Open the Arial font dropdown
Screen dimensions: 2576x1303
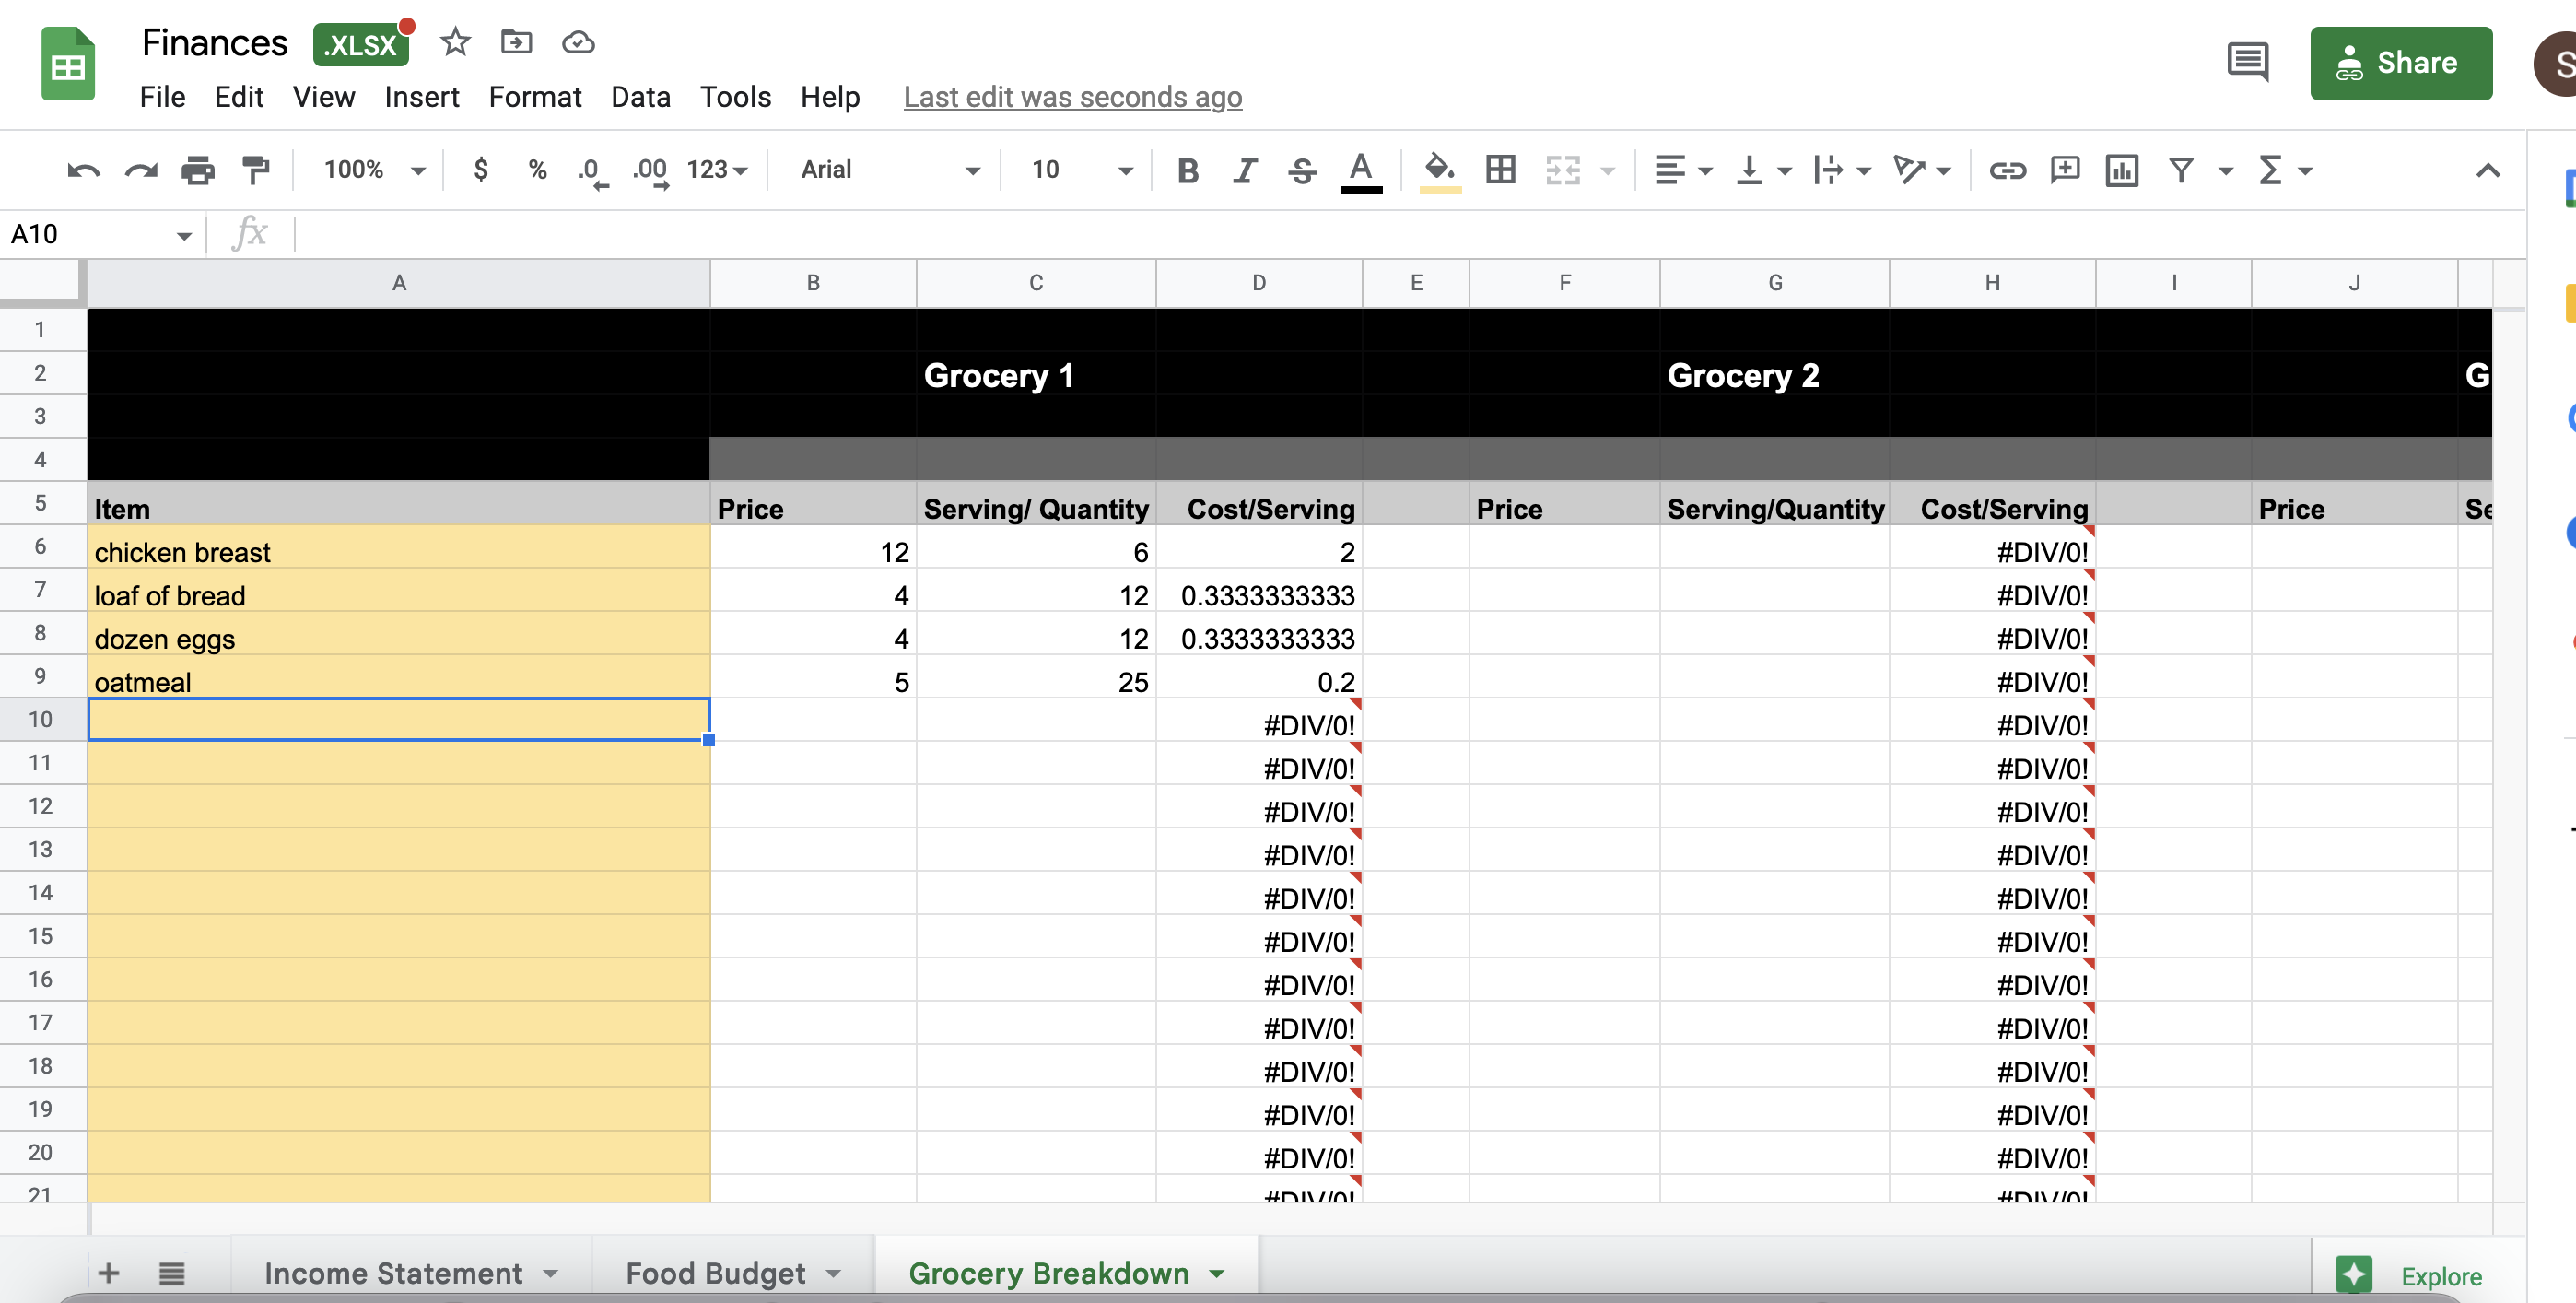(x=888, y=170)
